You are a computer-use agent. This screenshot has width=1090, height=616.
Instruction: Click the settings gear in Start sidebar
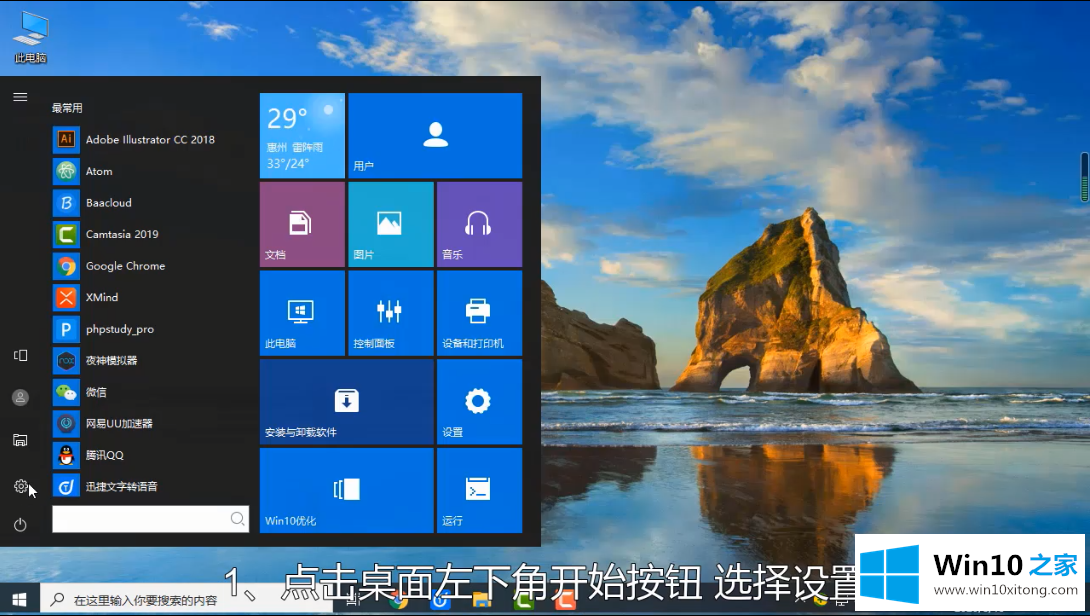[21, 486]
